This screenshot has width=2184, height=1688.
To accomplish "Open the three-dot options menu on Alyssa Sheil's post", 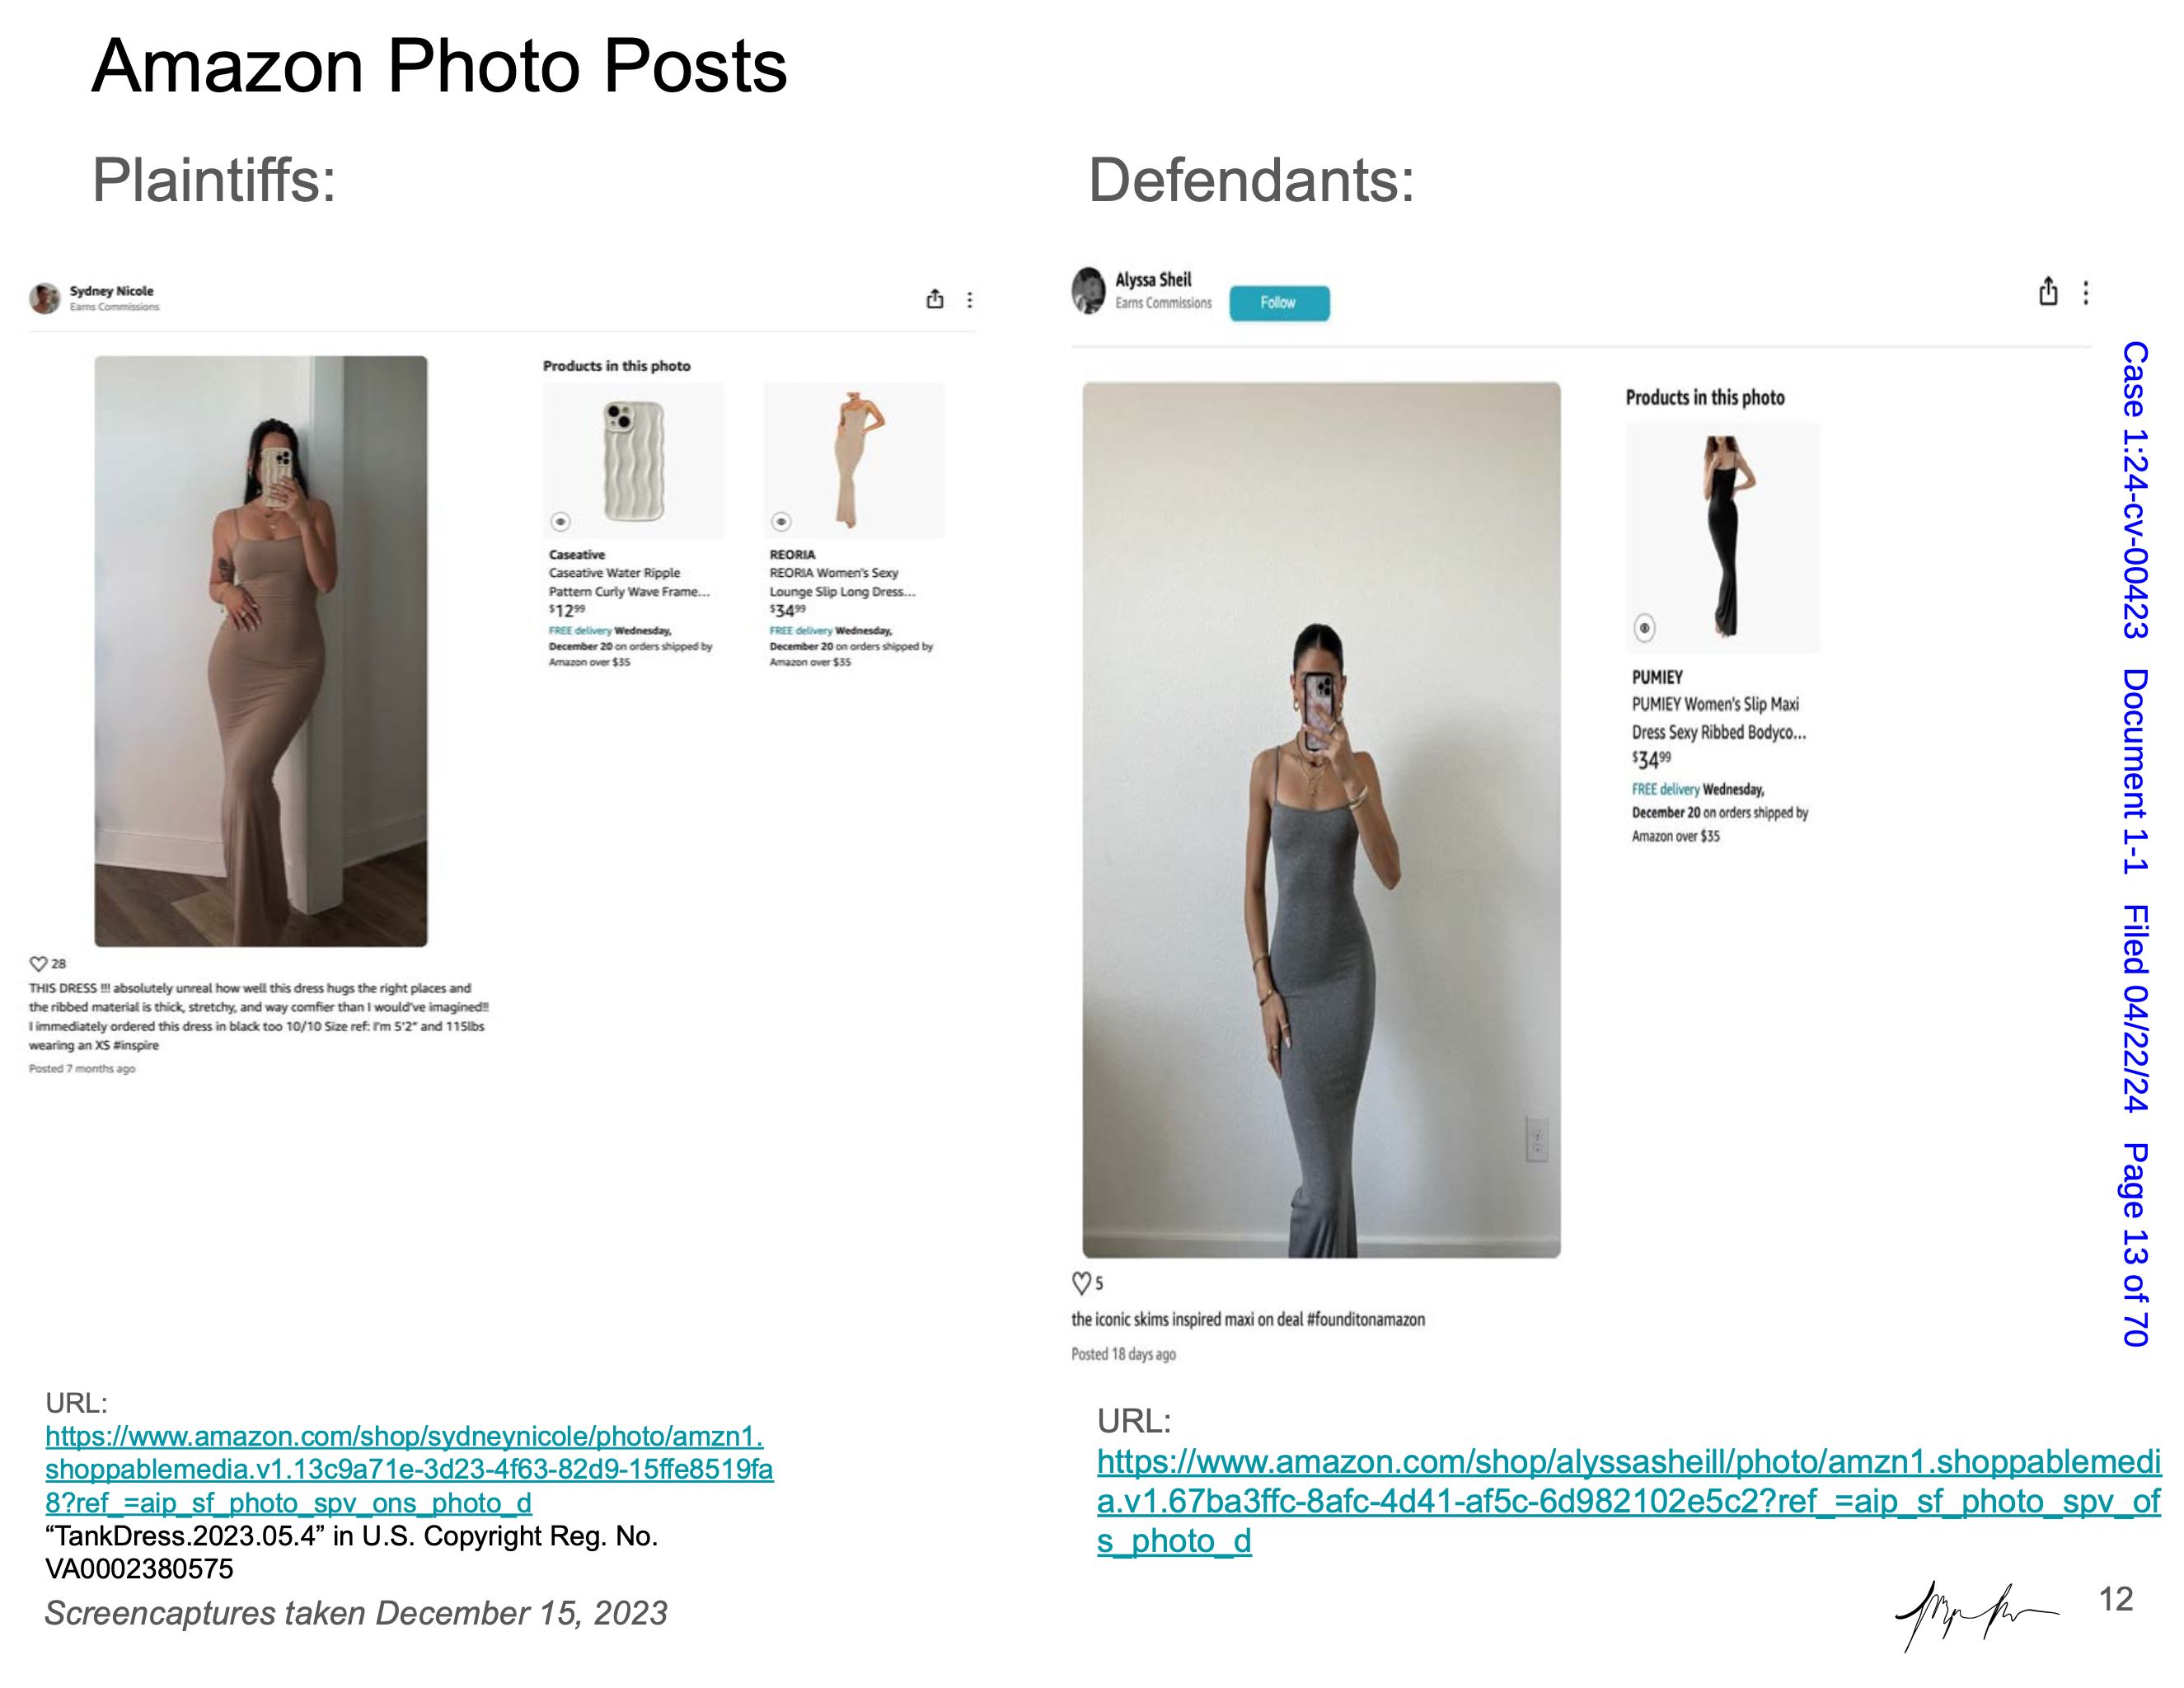I will coord(2086,292).
